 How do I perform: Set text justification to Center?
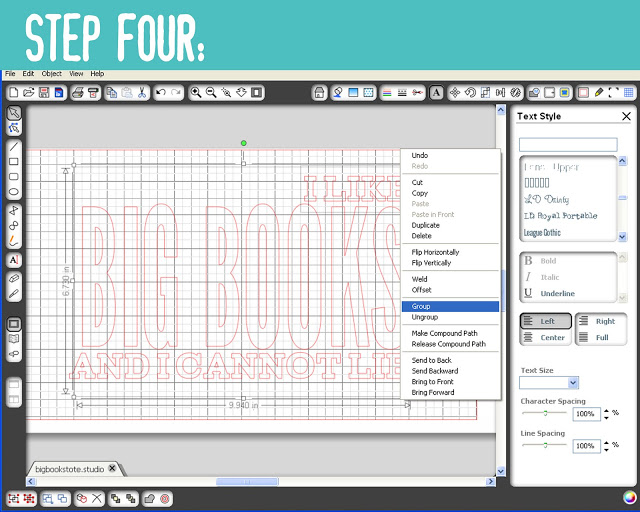546,338
